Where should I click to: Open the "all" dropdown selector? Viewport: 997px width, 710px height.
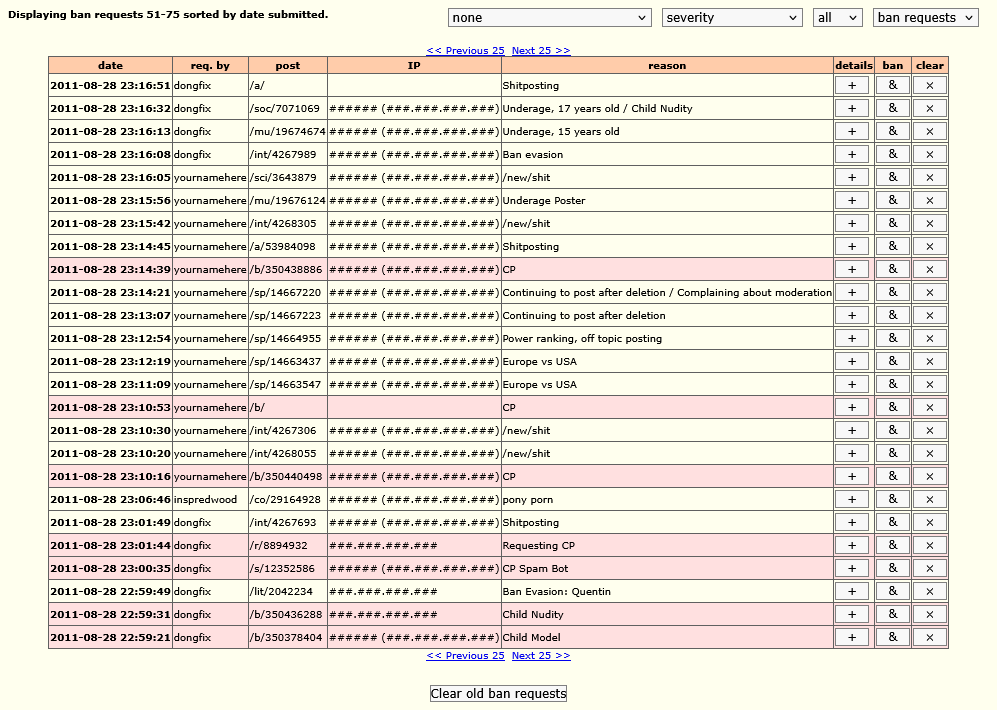[x=837, y=18]
